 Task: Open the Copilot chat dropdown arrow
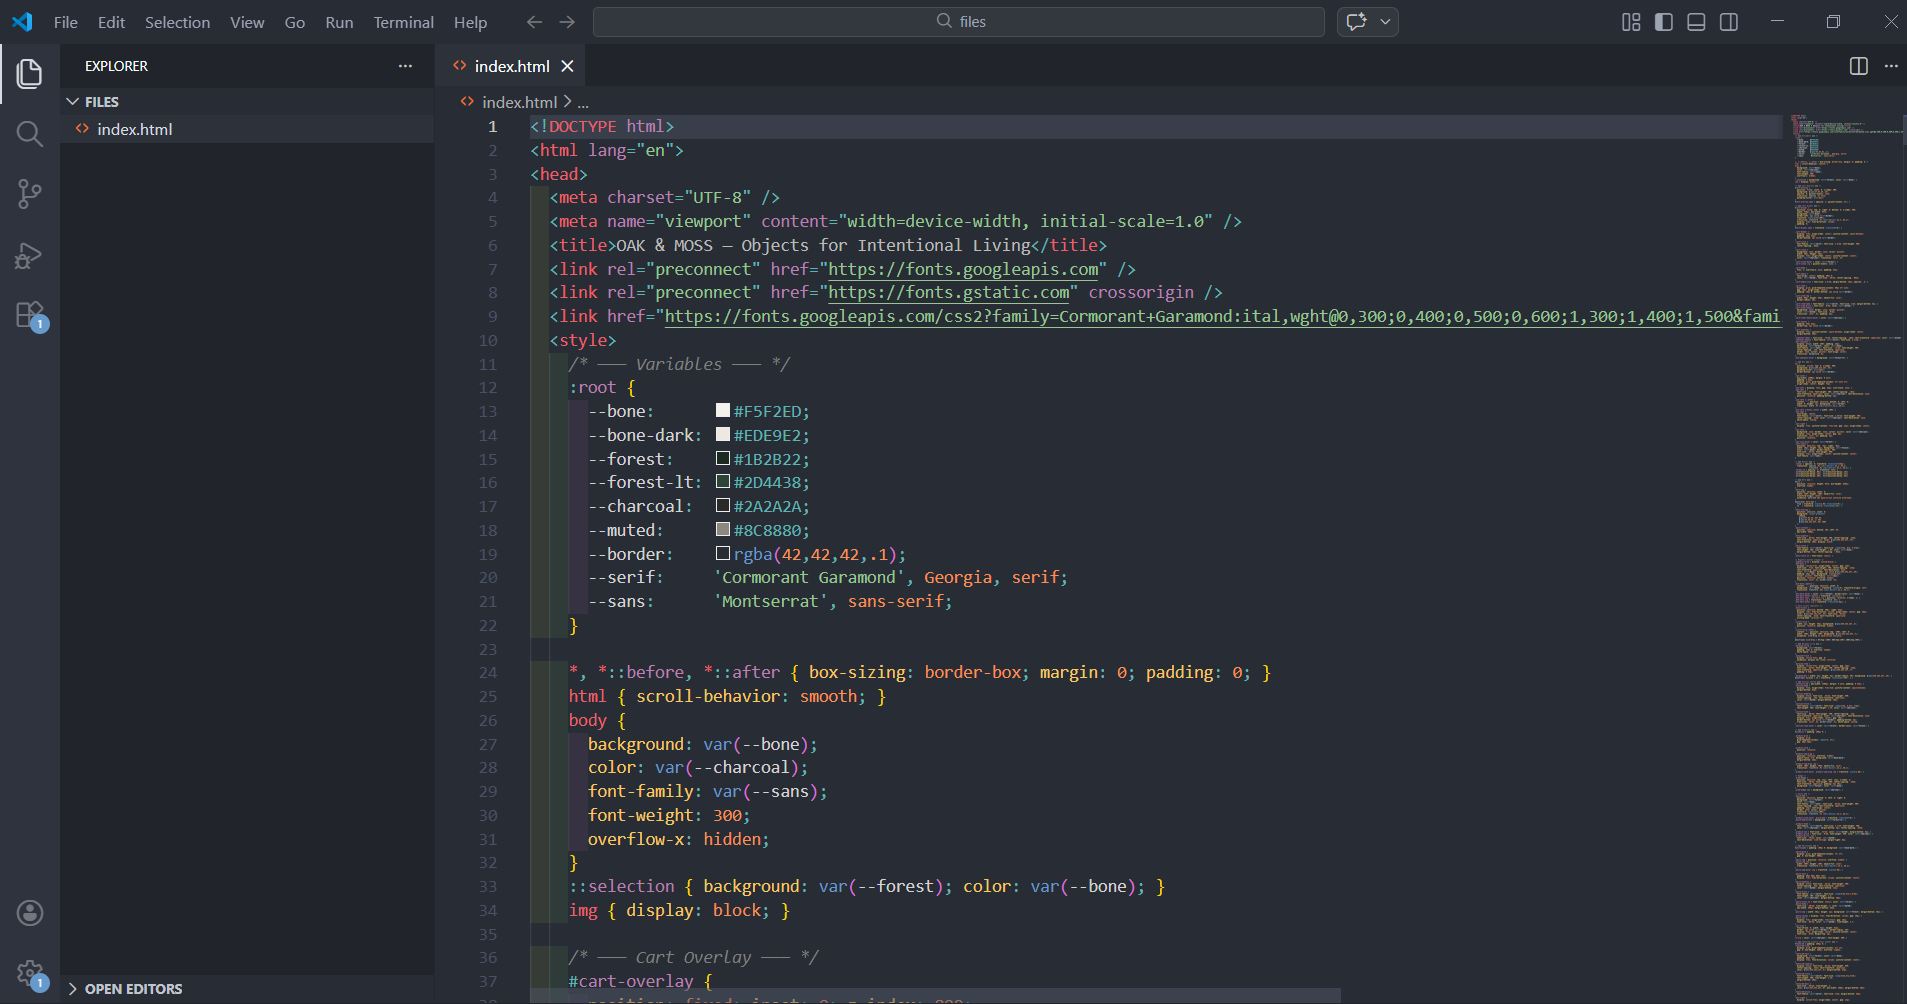[x=1385, y=22]
